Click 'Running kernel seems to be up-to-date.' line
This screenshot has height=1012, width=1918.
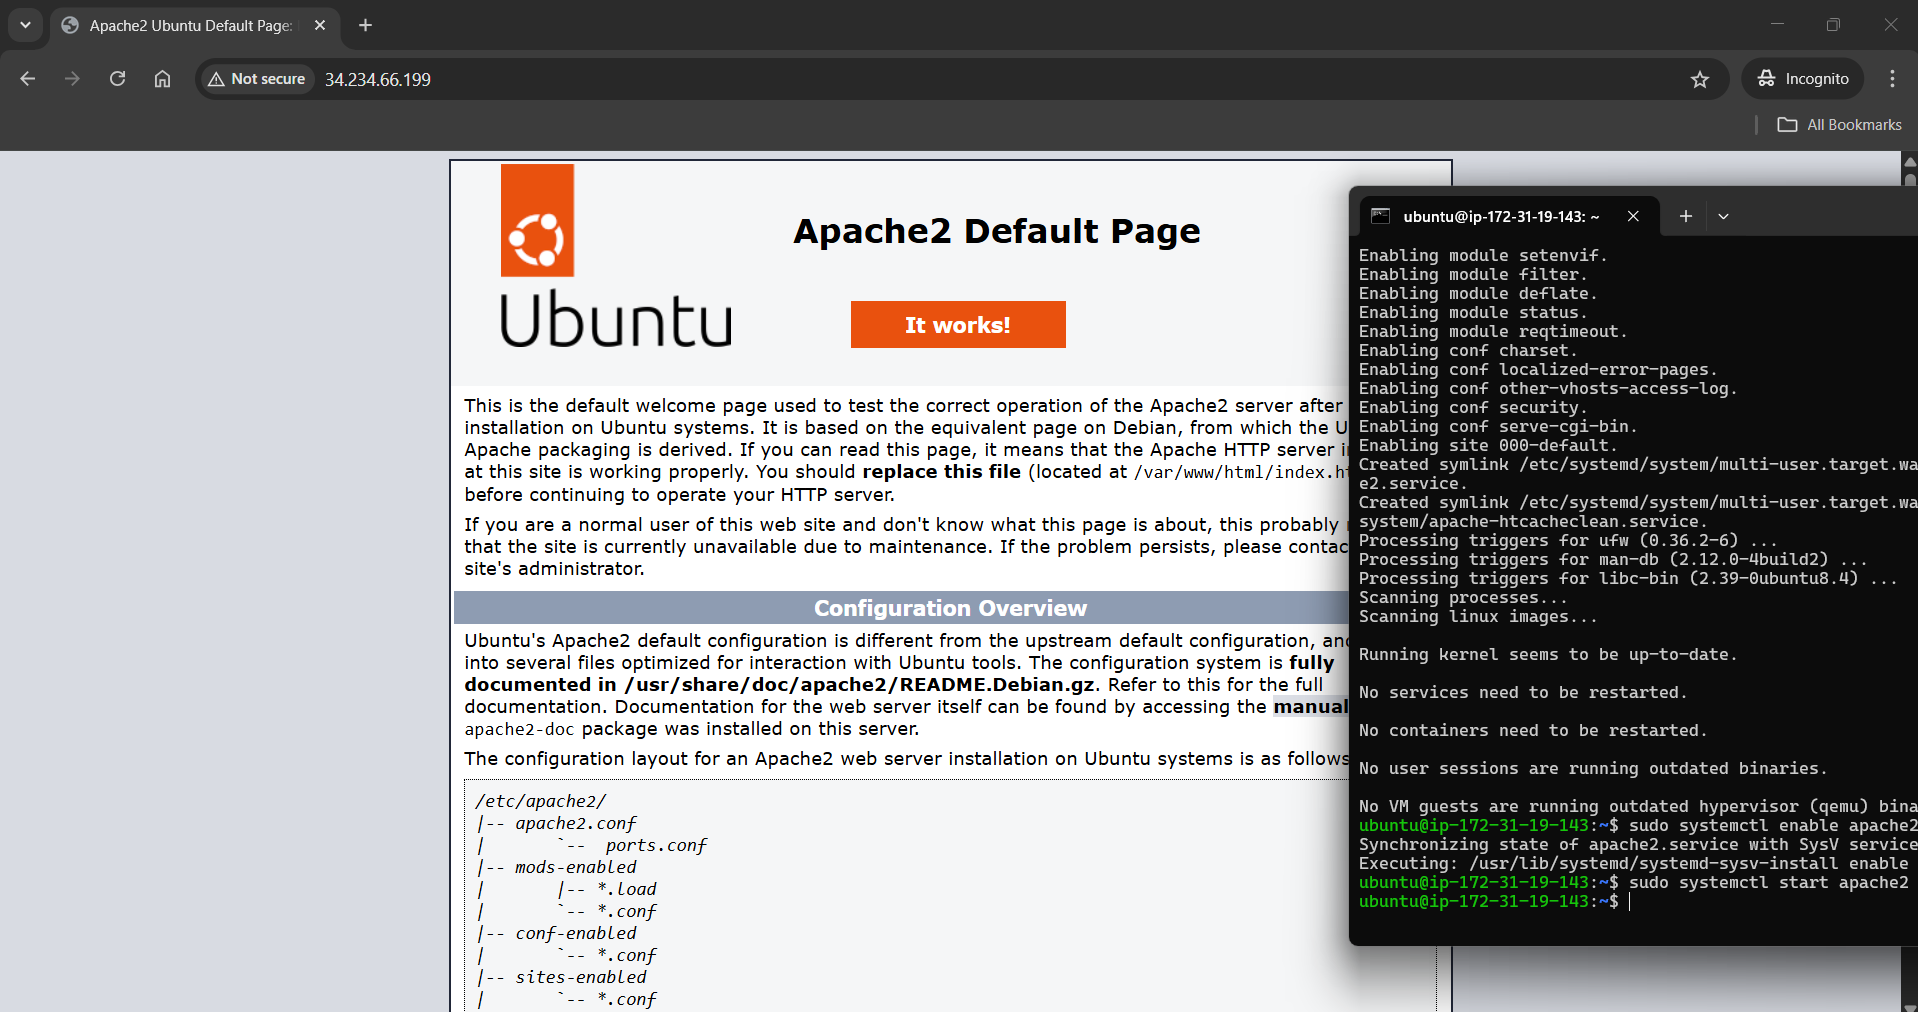click(x=1548, y=654)
